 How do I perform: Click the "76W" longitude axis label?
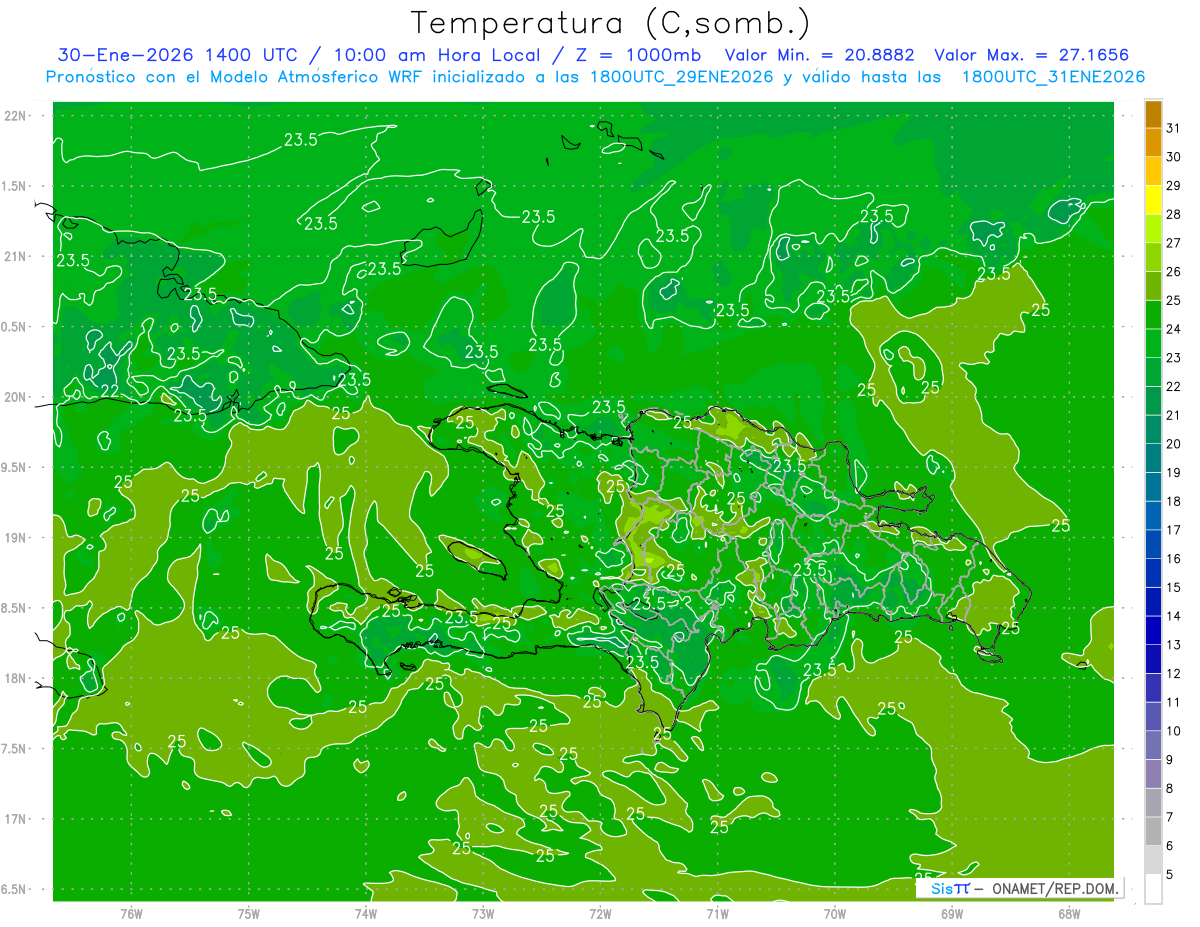[131, 914]
